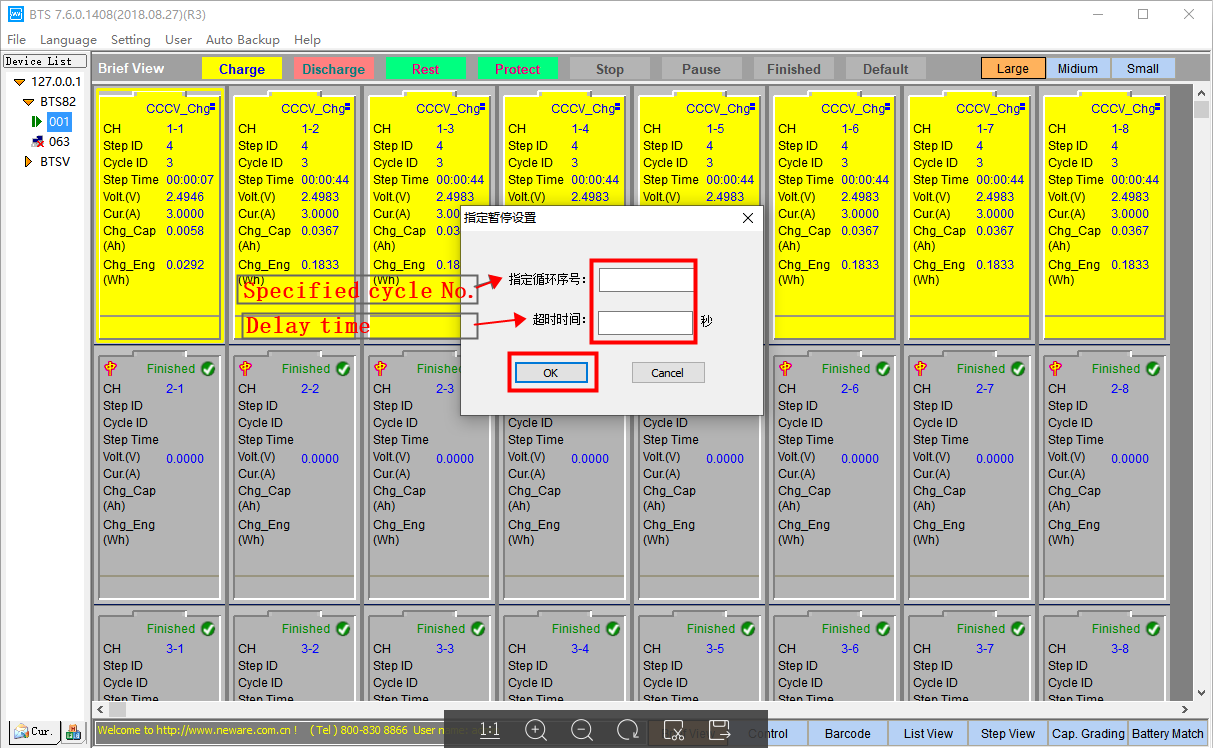Click the green check icon on channel 2-6
The height and width of the screenshot is (748, 1213).
coord(883,369)
